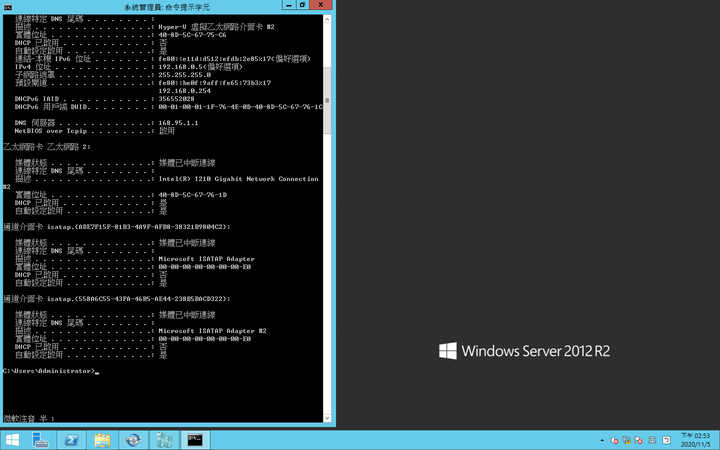
Task: Click the console scrollbar down arrow
Action: [x=327, y=418]
